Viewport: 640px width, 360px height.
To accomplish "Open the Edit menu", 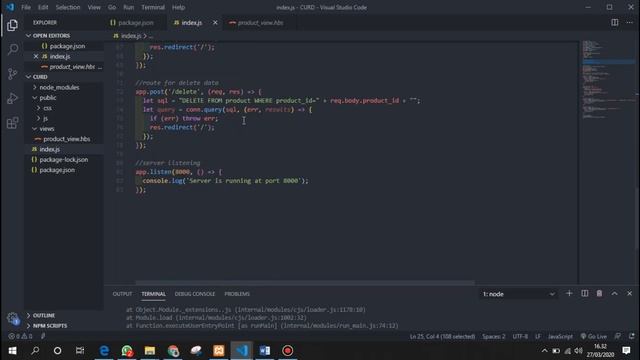I will (x=43, y=7).
